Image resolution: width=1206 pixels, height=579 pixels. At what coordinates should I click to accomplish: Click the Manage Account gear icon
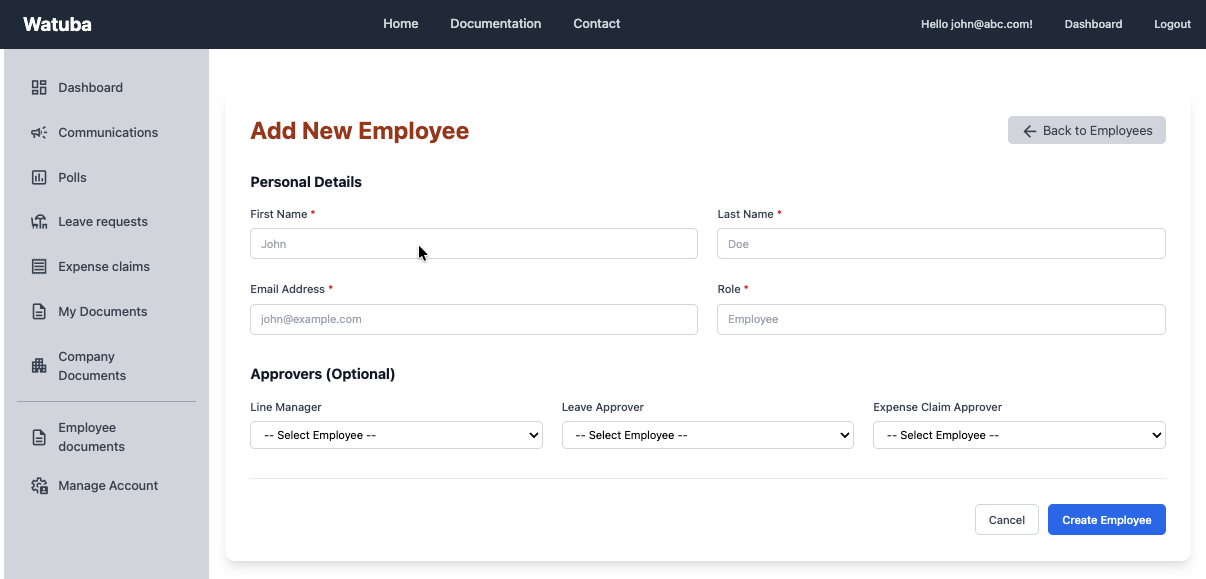(39, 486)
